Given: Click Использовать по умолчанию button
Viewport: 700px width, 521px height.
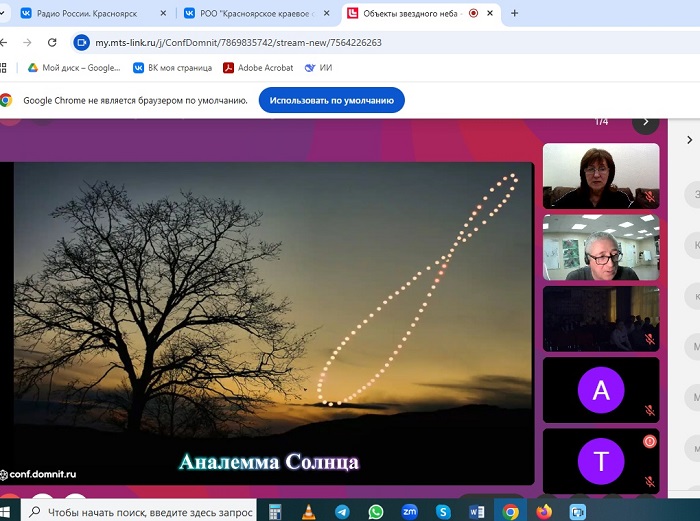Looking at the screenshot, I should 331,100.
